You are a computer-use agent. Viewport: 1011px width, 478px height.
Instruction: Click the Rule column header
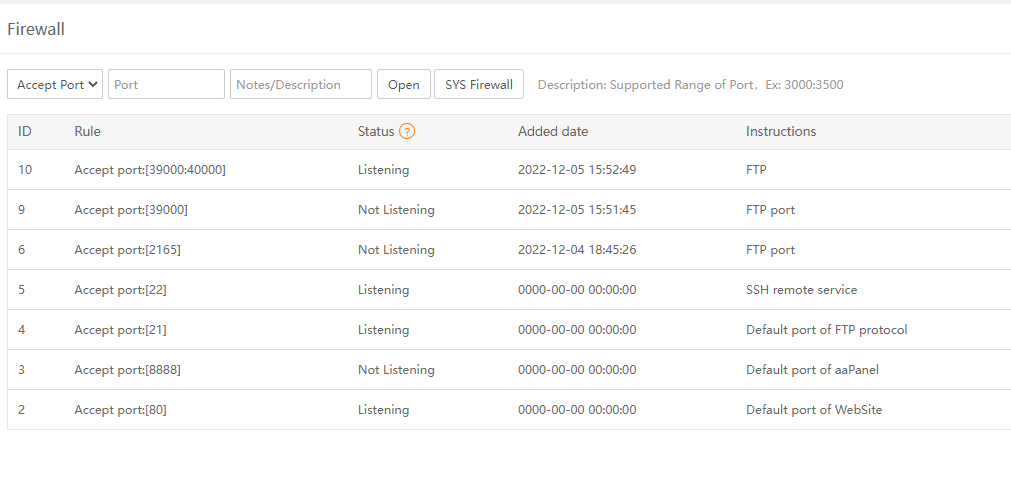point(87,131)
